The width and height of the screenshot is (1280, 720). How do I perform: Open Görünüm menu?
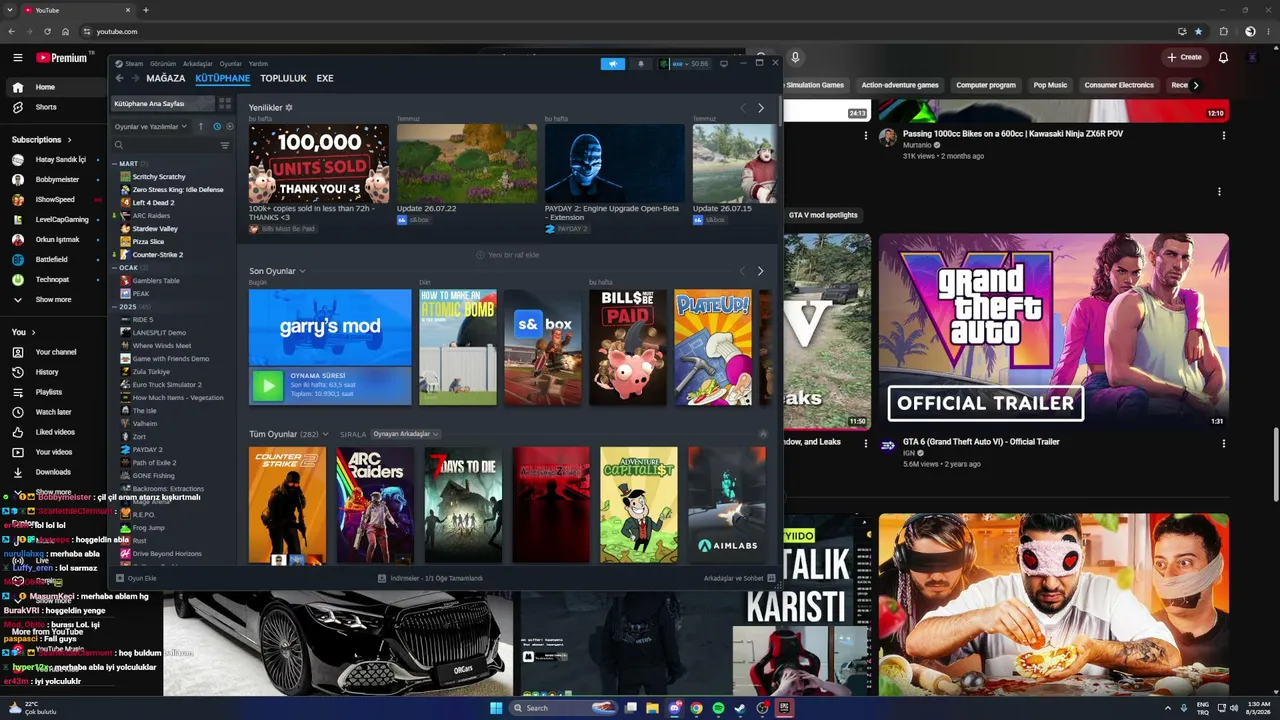click(x=163, y=64)
